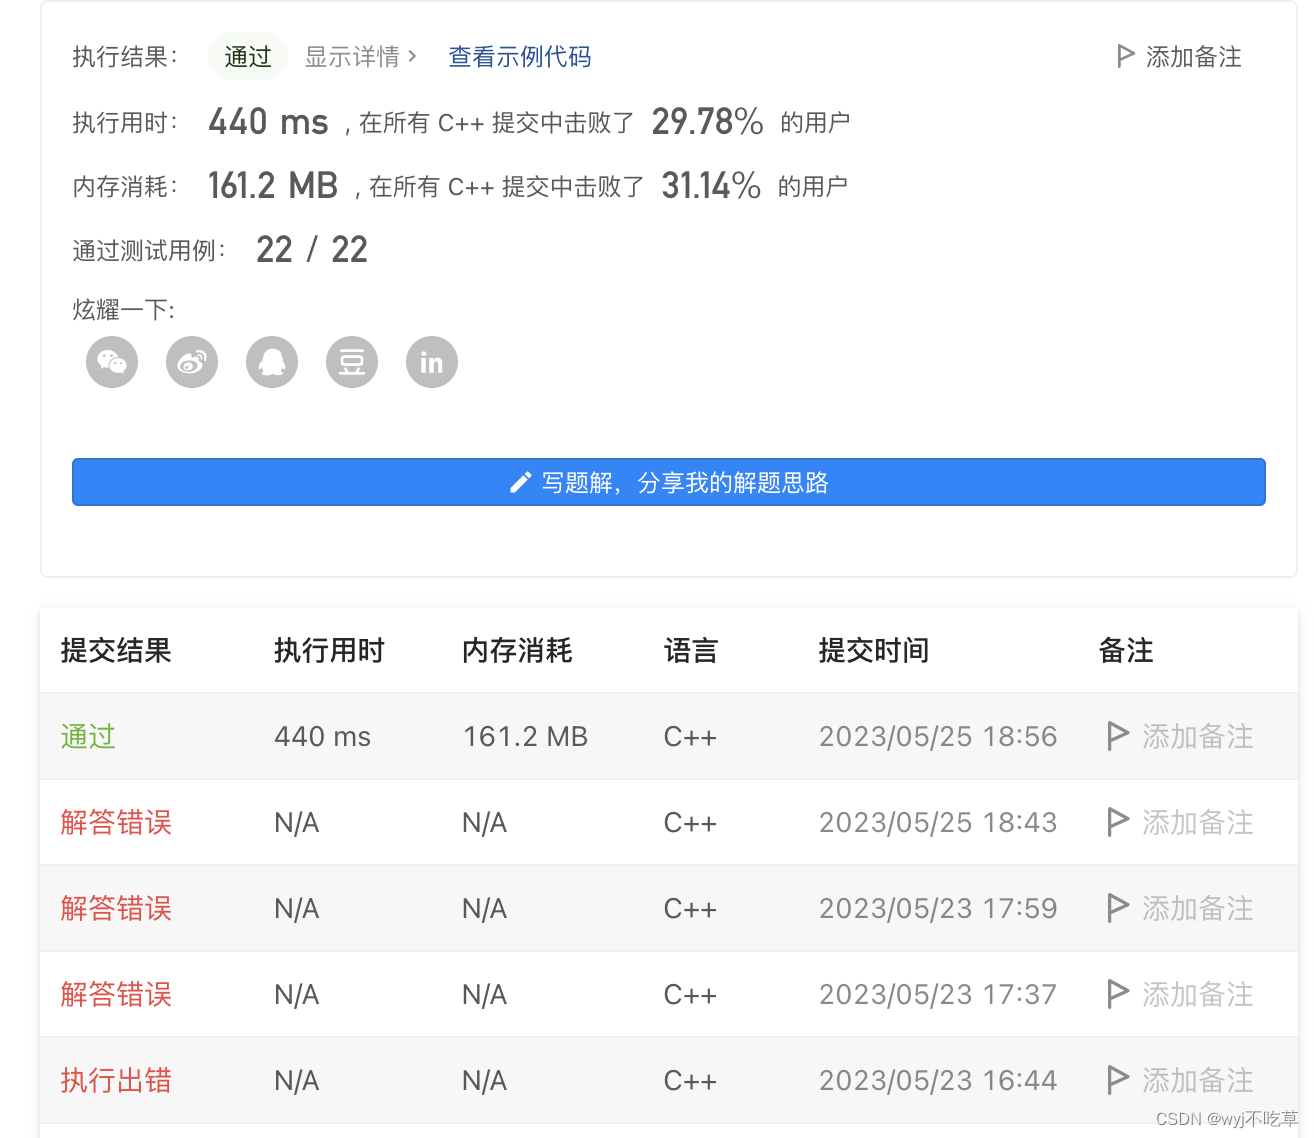Click the 440 ms table cell
Screen dimensions: 1314x1138
[x=323, y=737]
